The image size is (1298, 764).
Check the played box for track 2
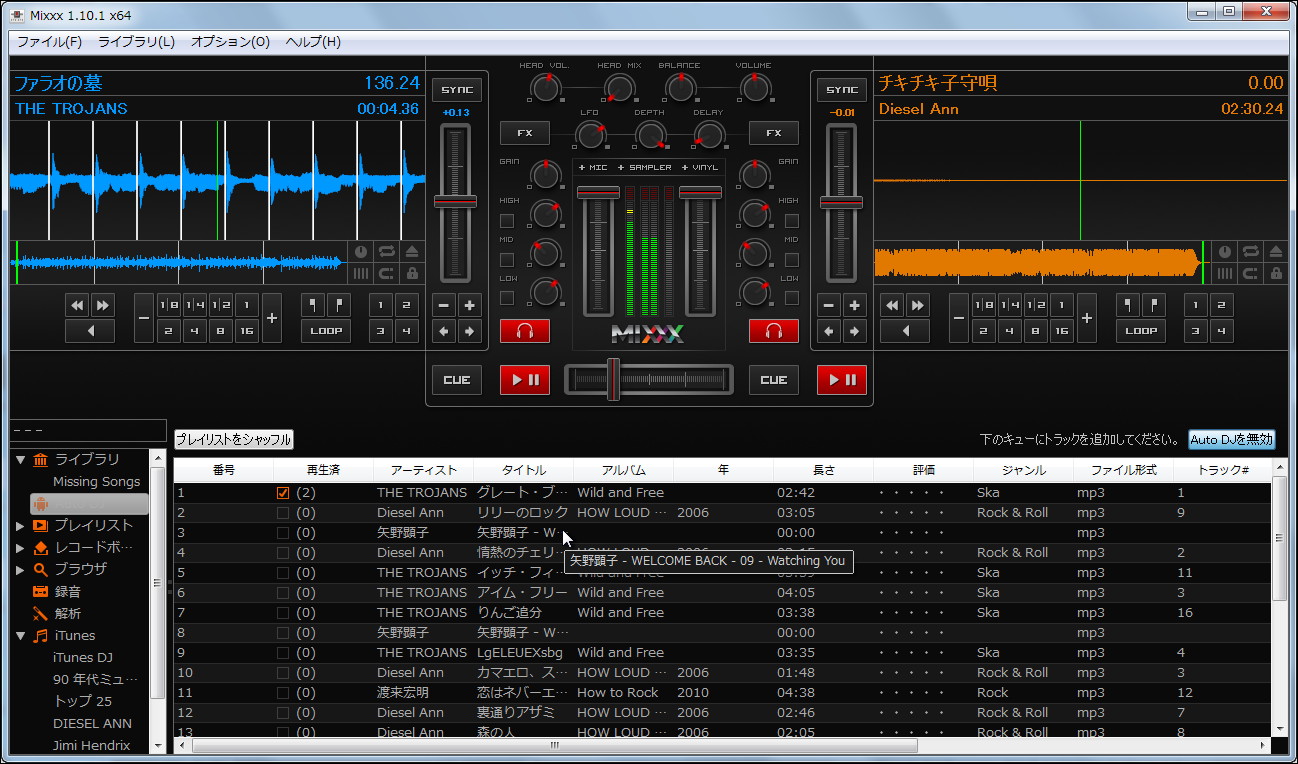[x=283, y=513]
